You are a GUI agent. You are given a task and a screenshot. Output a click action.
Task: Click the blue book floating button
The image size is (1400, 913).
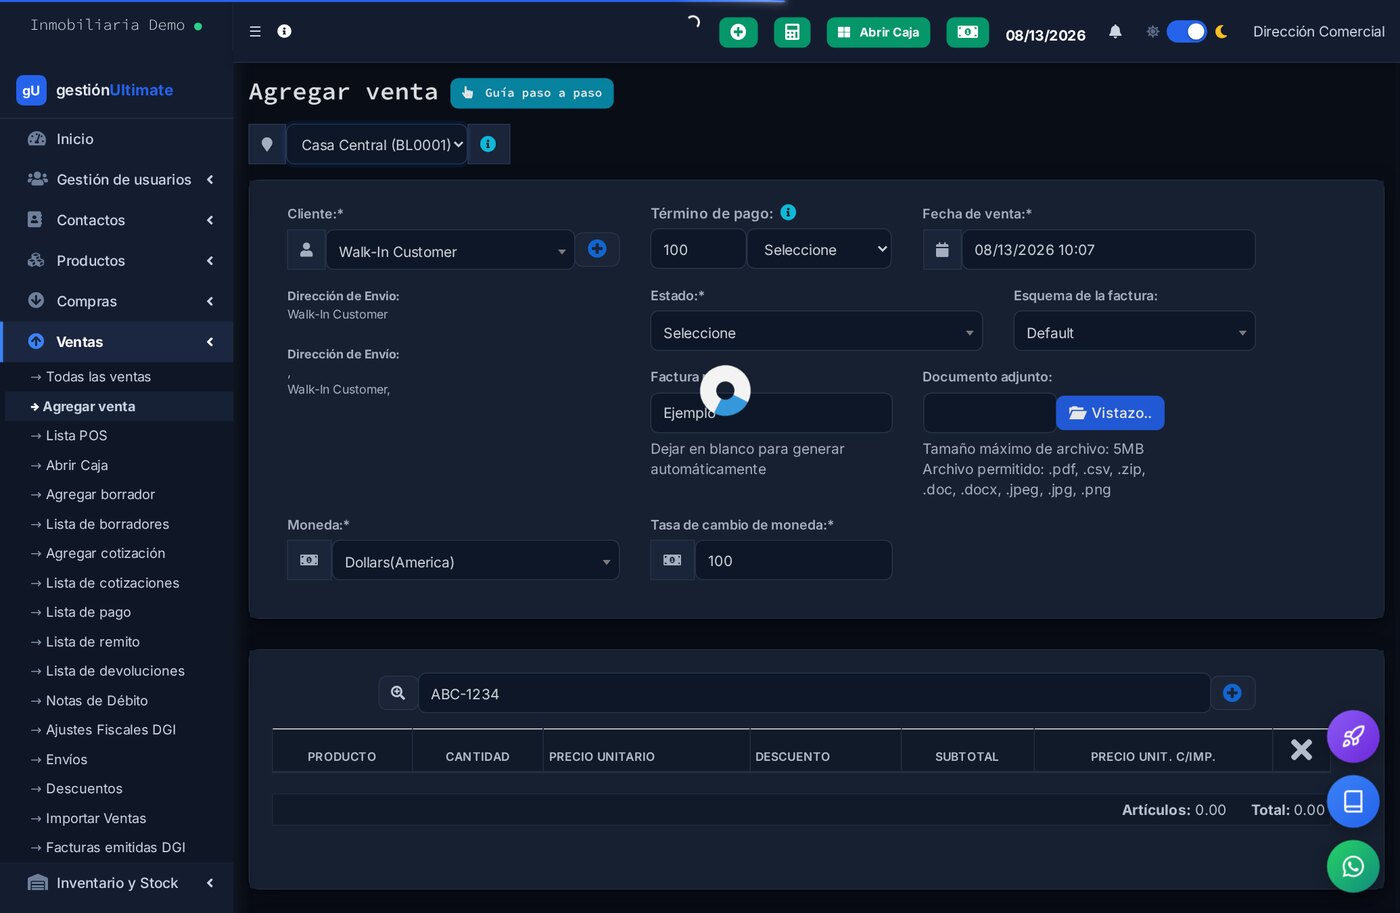[1353, 801]
